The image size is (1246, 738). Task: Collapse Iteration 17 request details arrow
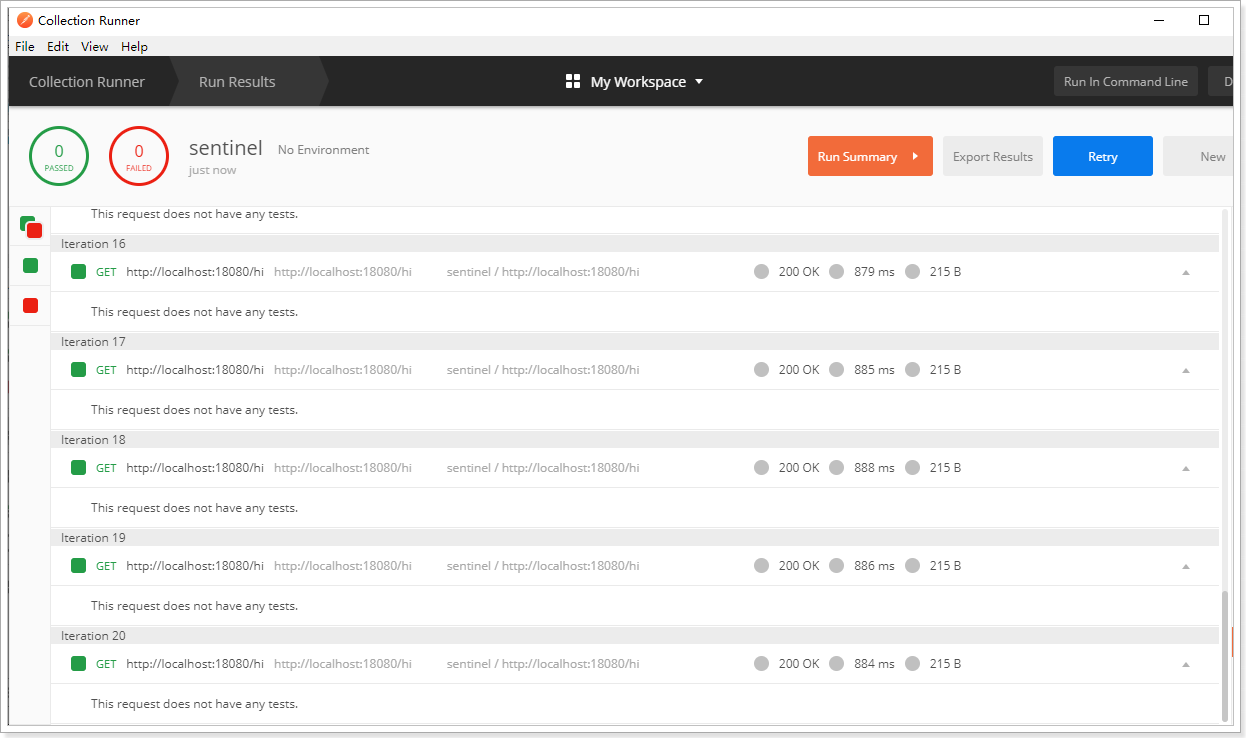pos(1186,370)
